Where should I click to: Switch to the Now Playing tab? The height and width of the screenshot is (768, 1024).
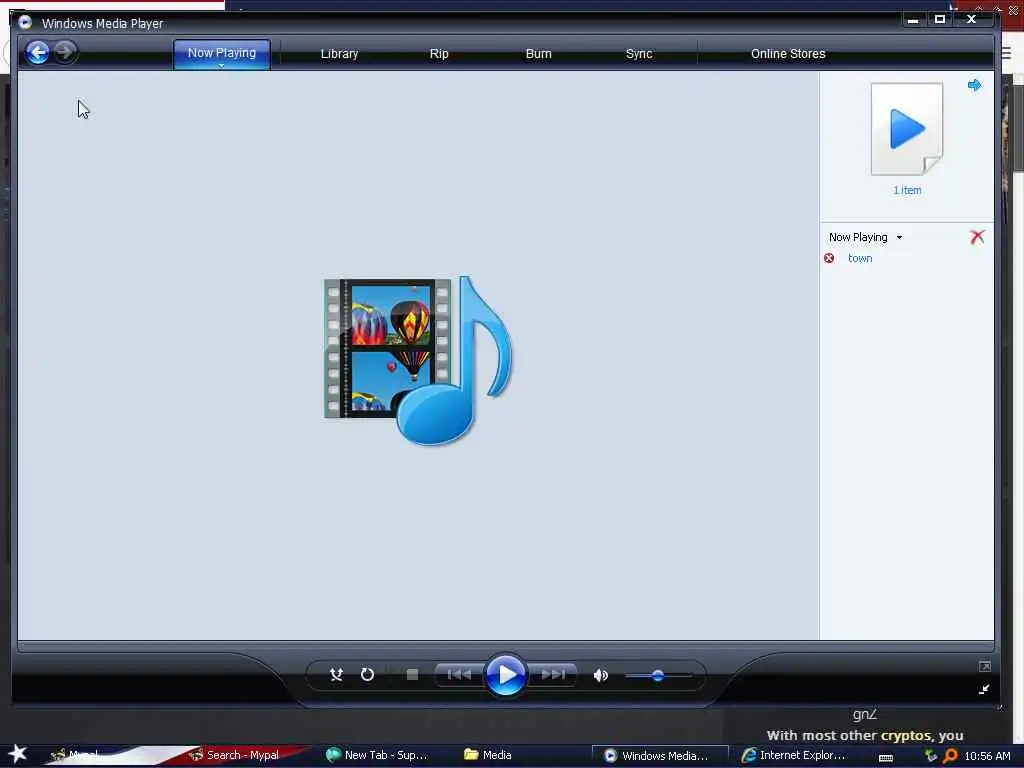point(222,53)
